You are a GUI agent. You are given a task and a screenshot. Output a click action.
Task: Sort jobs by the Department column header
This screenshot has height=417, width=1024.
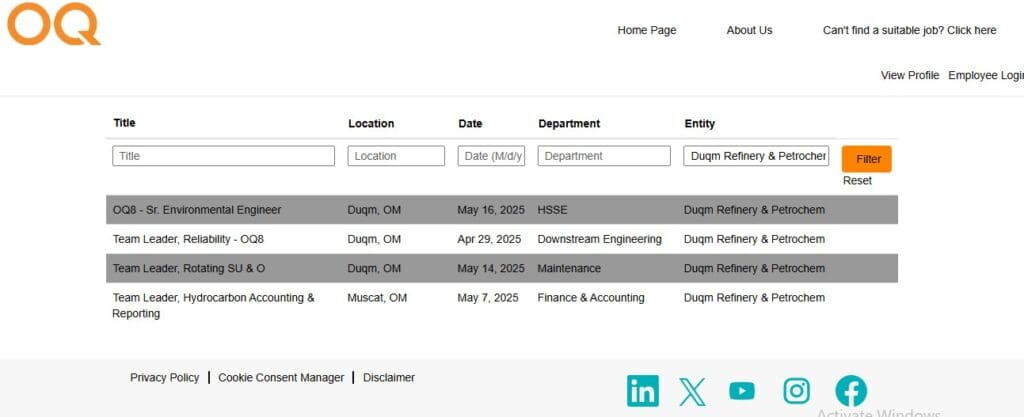pyautogui.click(x=569, y=123)
